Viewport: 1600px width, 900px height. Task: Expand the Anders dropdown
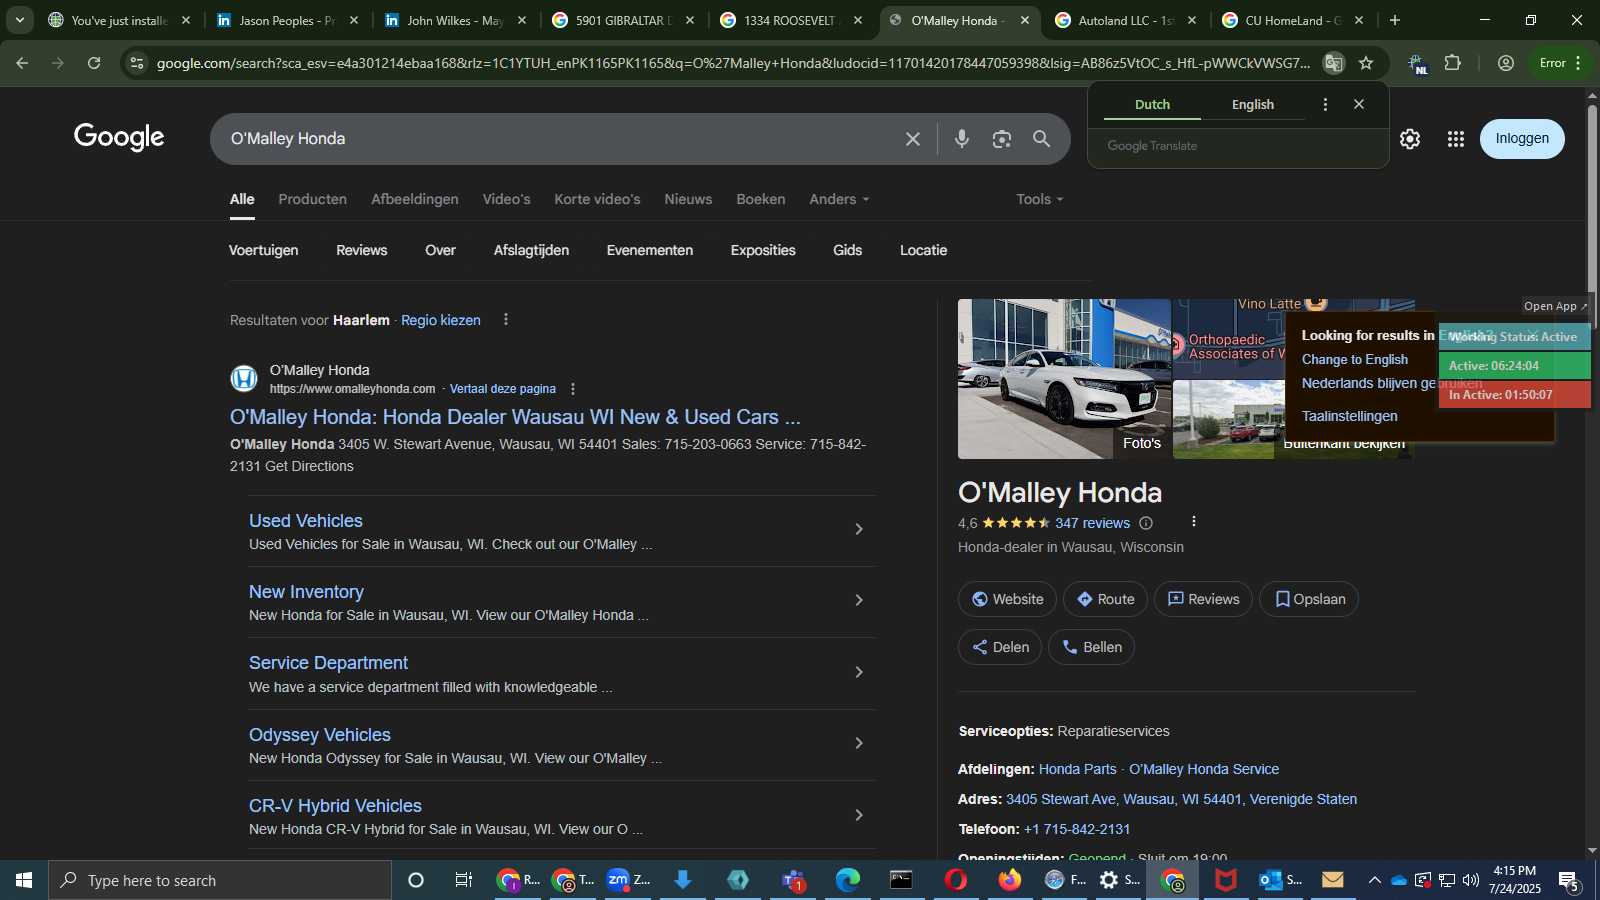coord(839,199)
